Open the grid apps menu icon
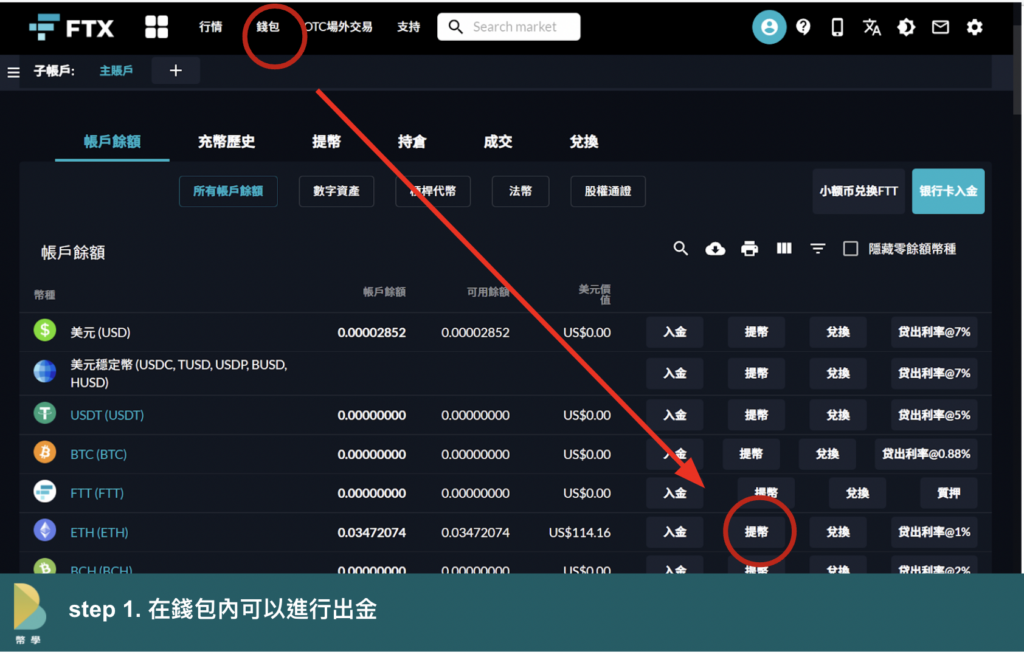This screenshot has height=654, width=1024. pos(157,27)
